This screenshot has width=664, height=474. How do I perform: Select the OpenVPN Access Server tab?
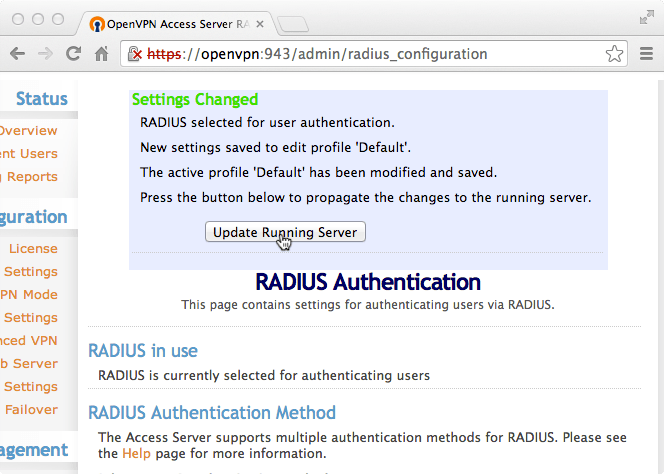coord(178,24)
